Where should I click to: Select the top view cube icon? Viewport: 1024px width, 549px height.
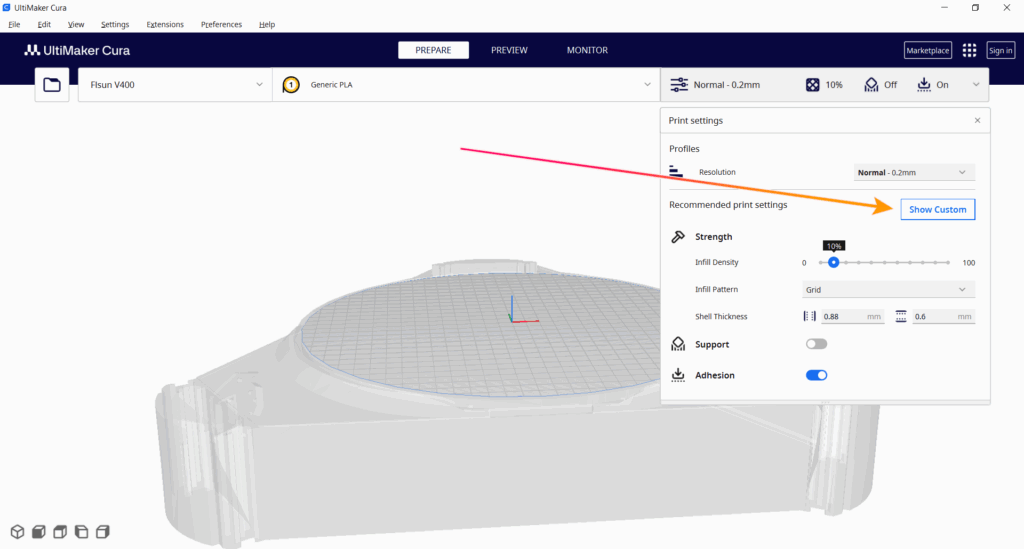[60, 532]
